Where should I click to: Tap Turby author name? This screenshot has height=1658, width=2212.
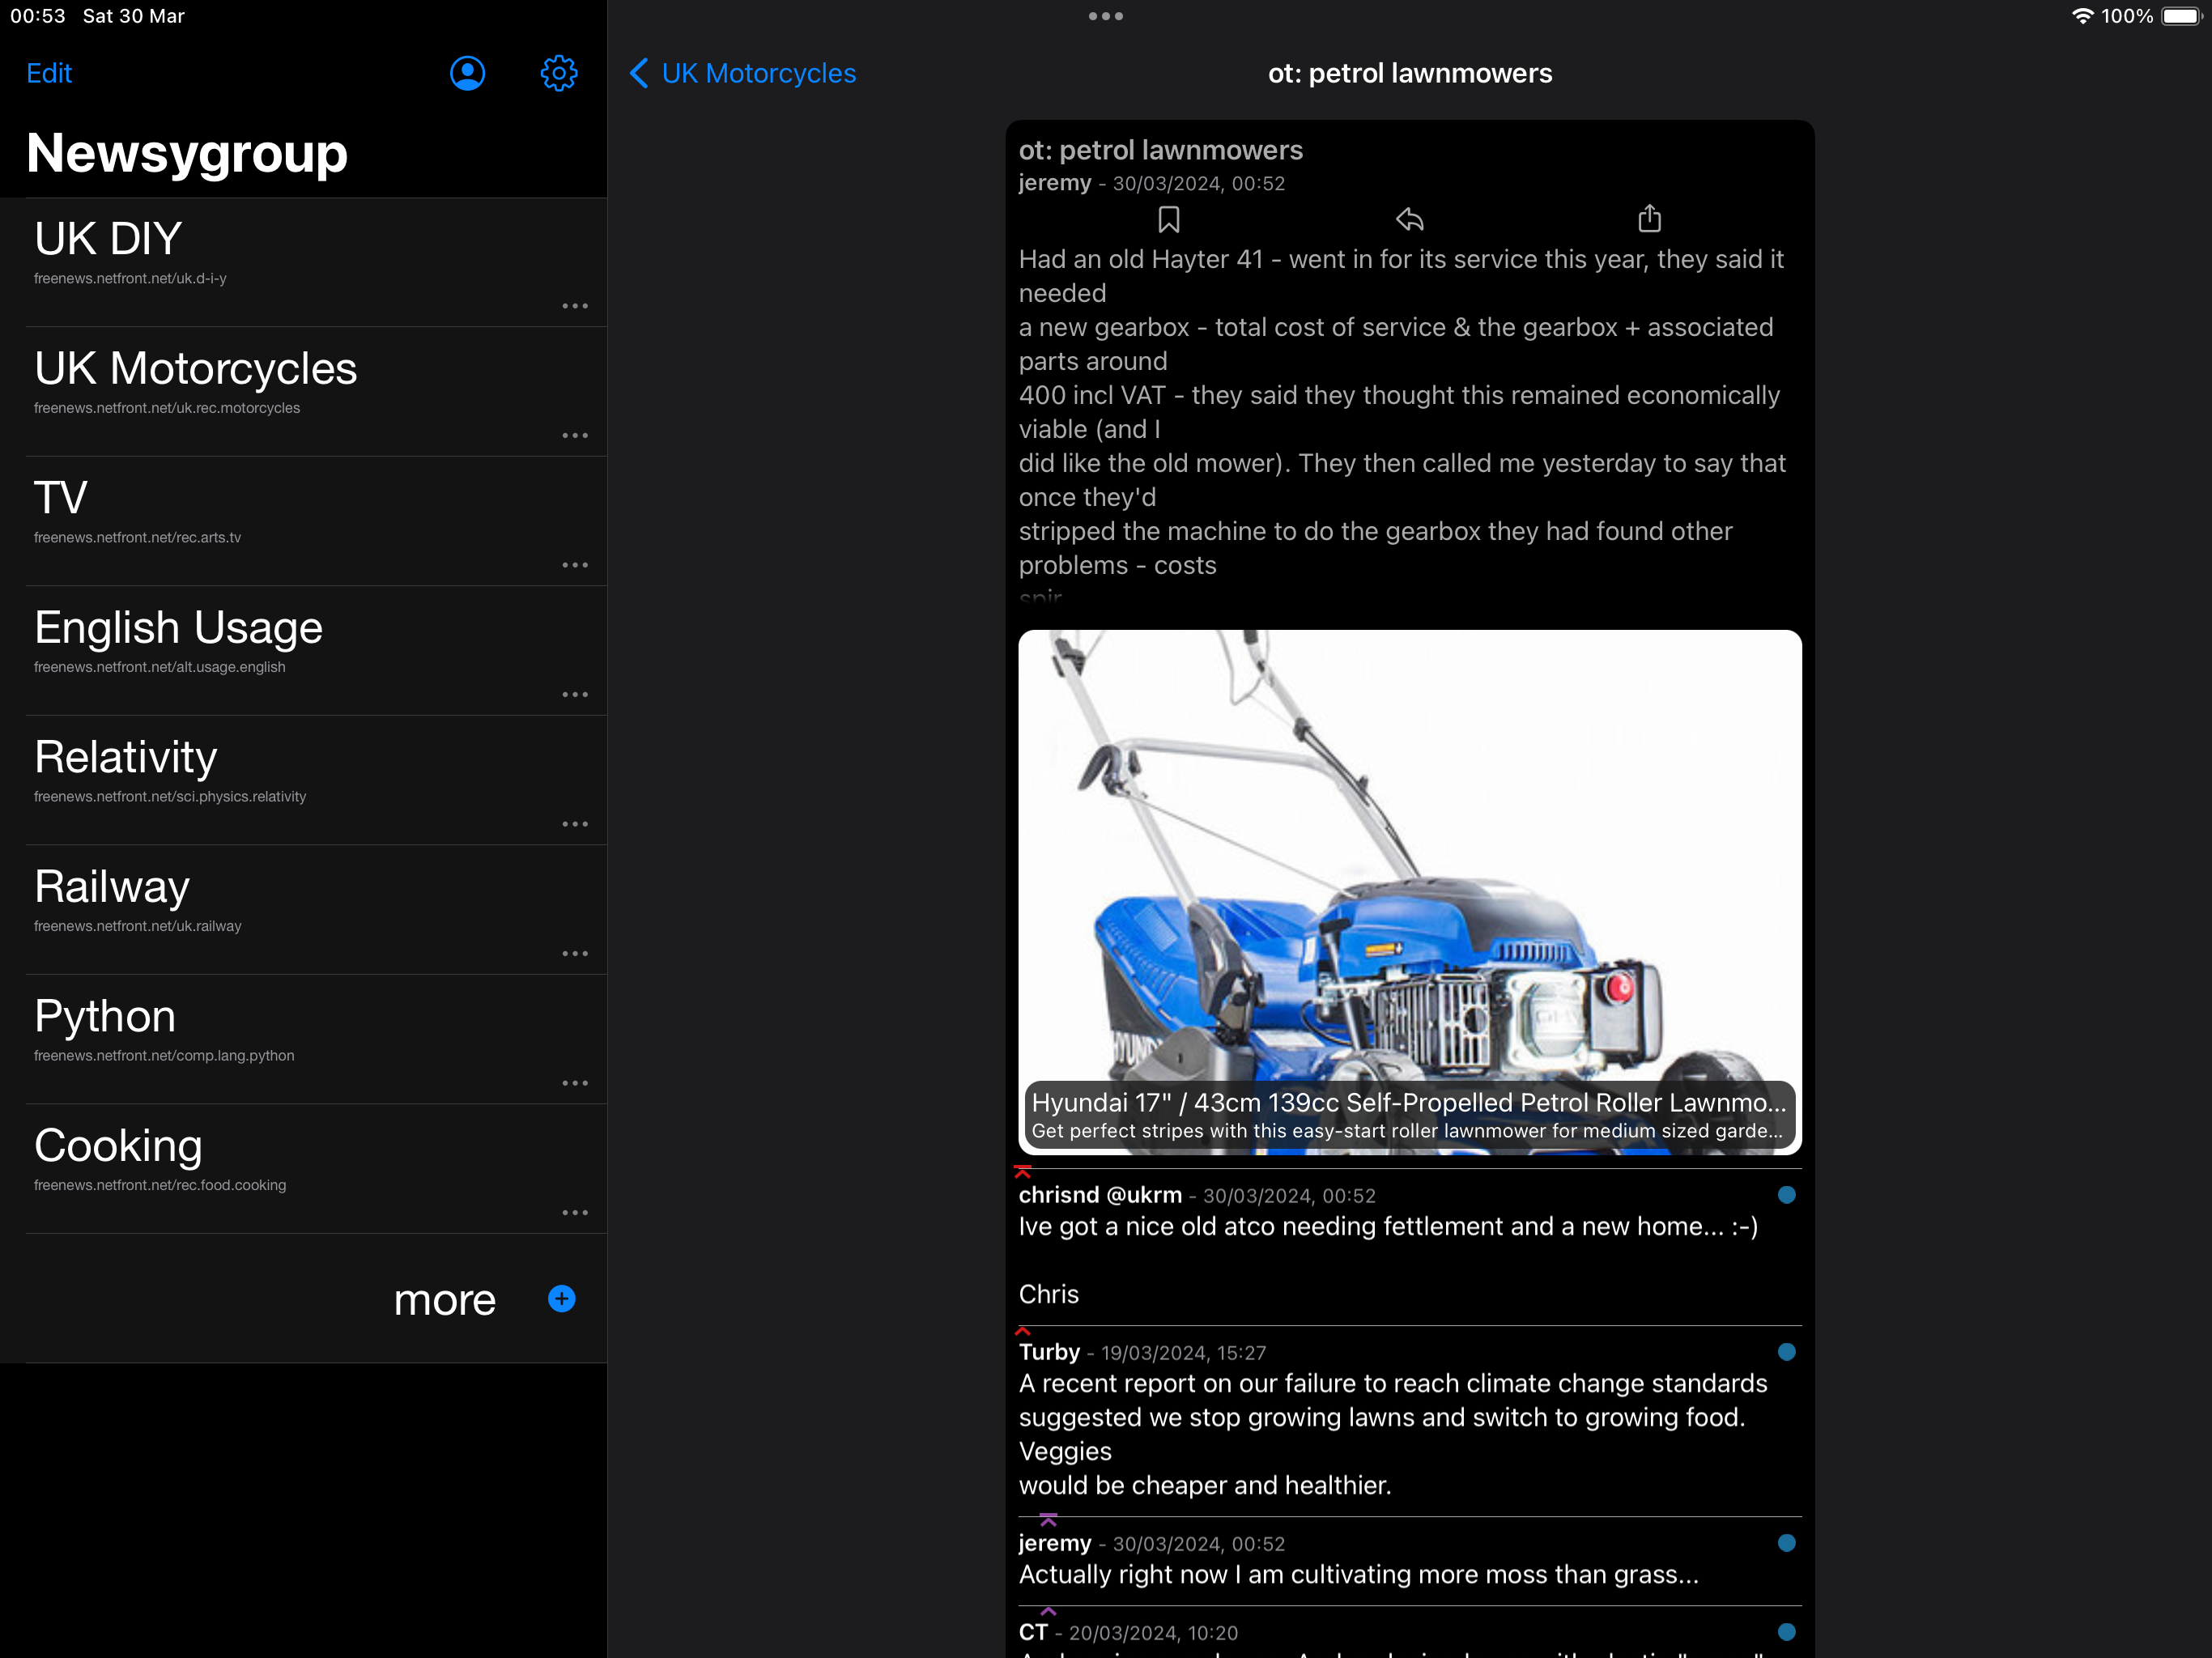1049,1352
